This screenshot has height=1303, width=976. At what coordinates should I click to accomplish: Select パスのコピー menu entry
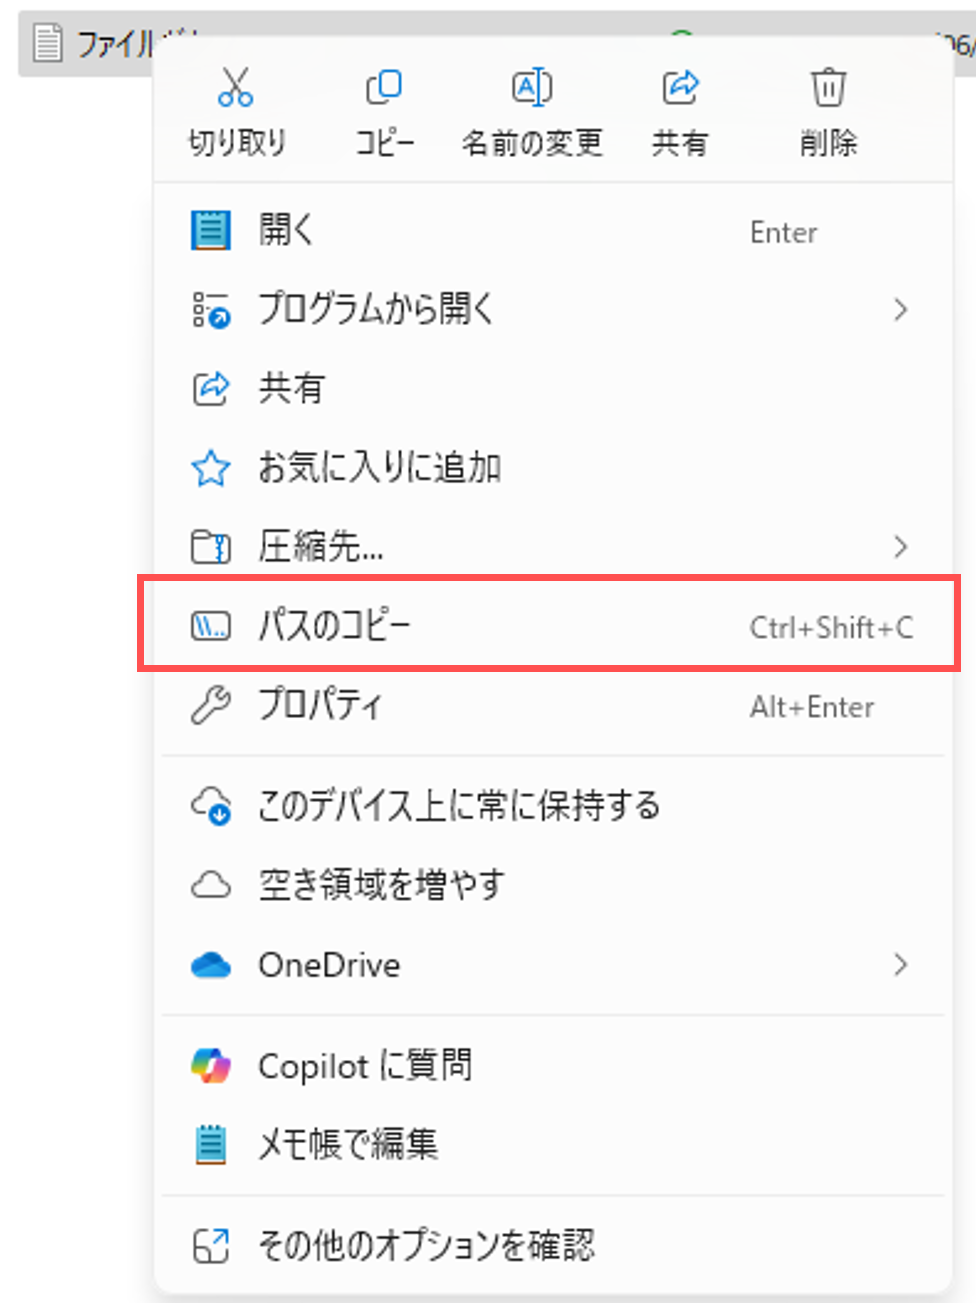(x=552, y=626)
